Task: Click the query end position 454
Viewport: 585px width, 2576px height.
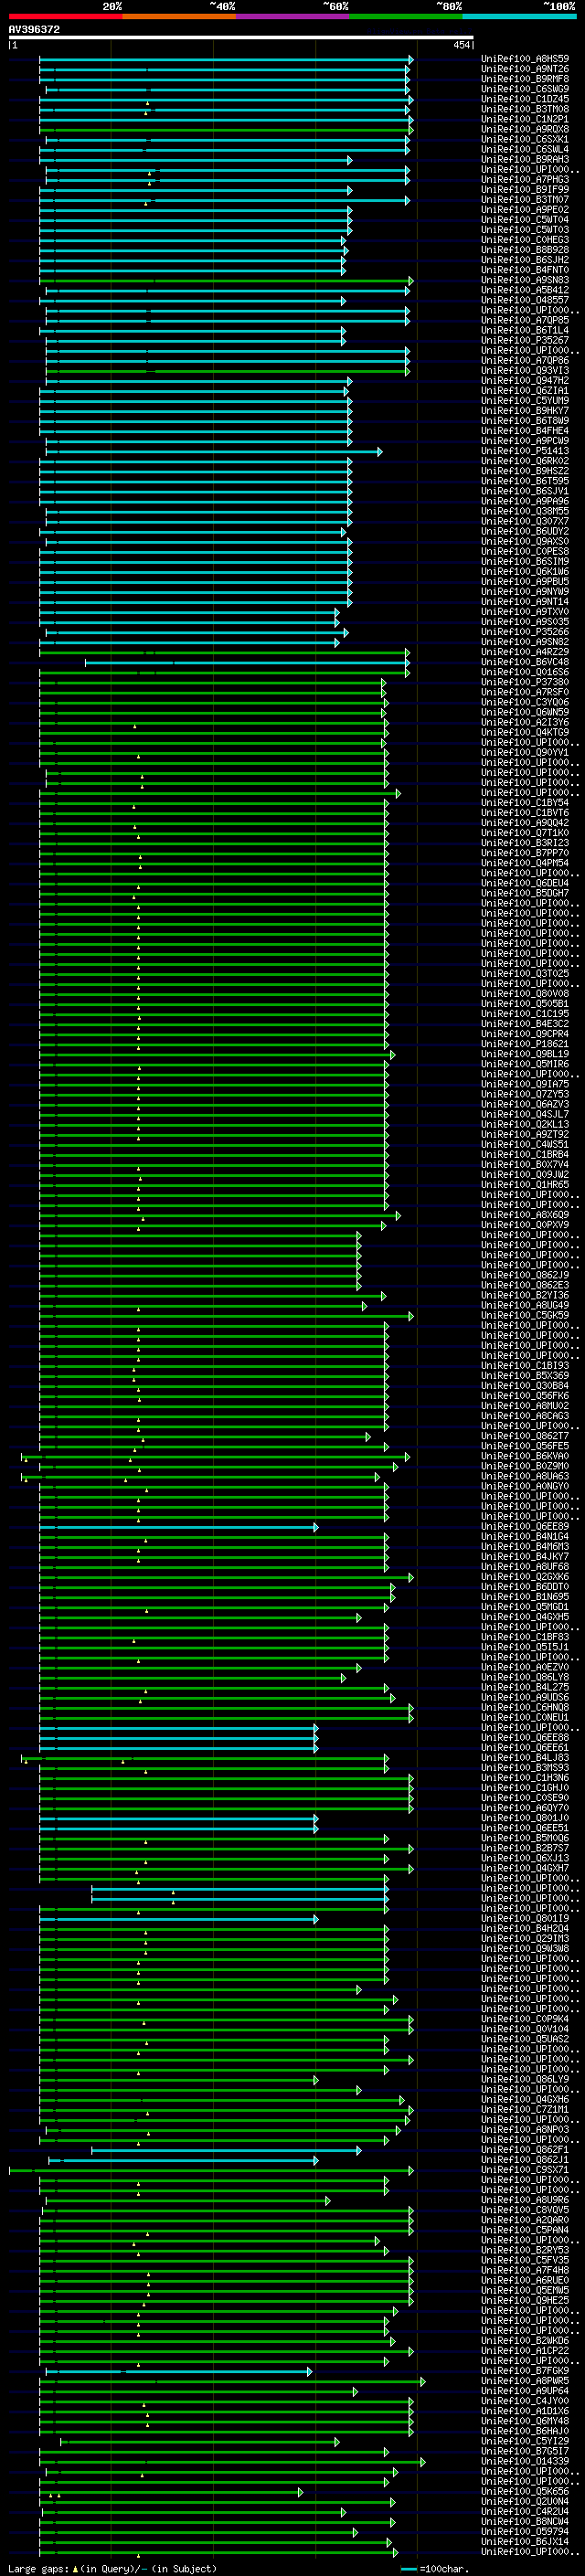Action: (462, 45)
